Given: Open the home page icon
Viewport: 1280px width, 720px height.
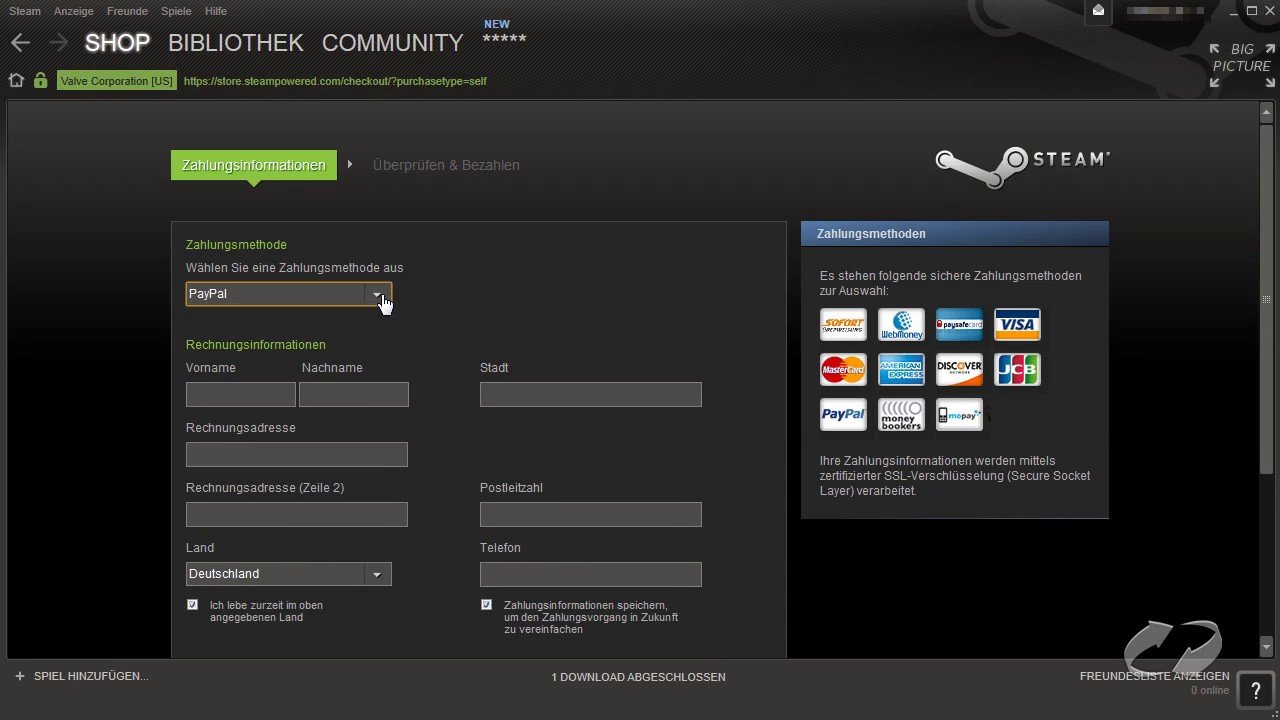Looking at the screenshot, I should 16,81.
